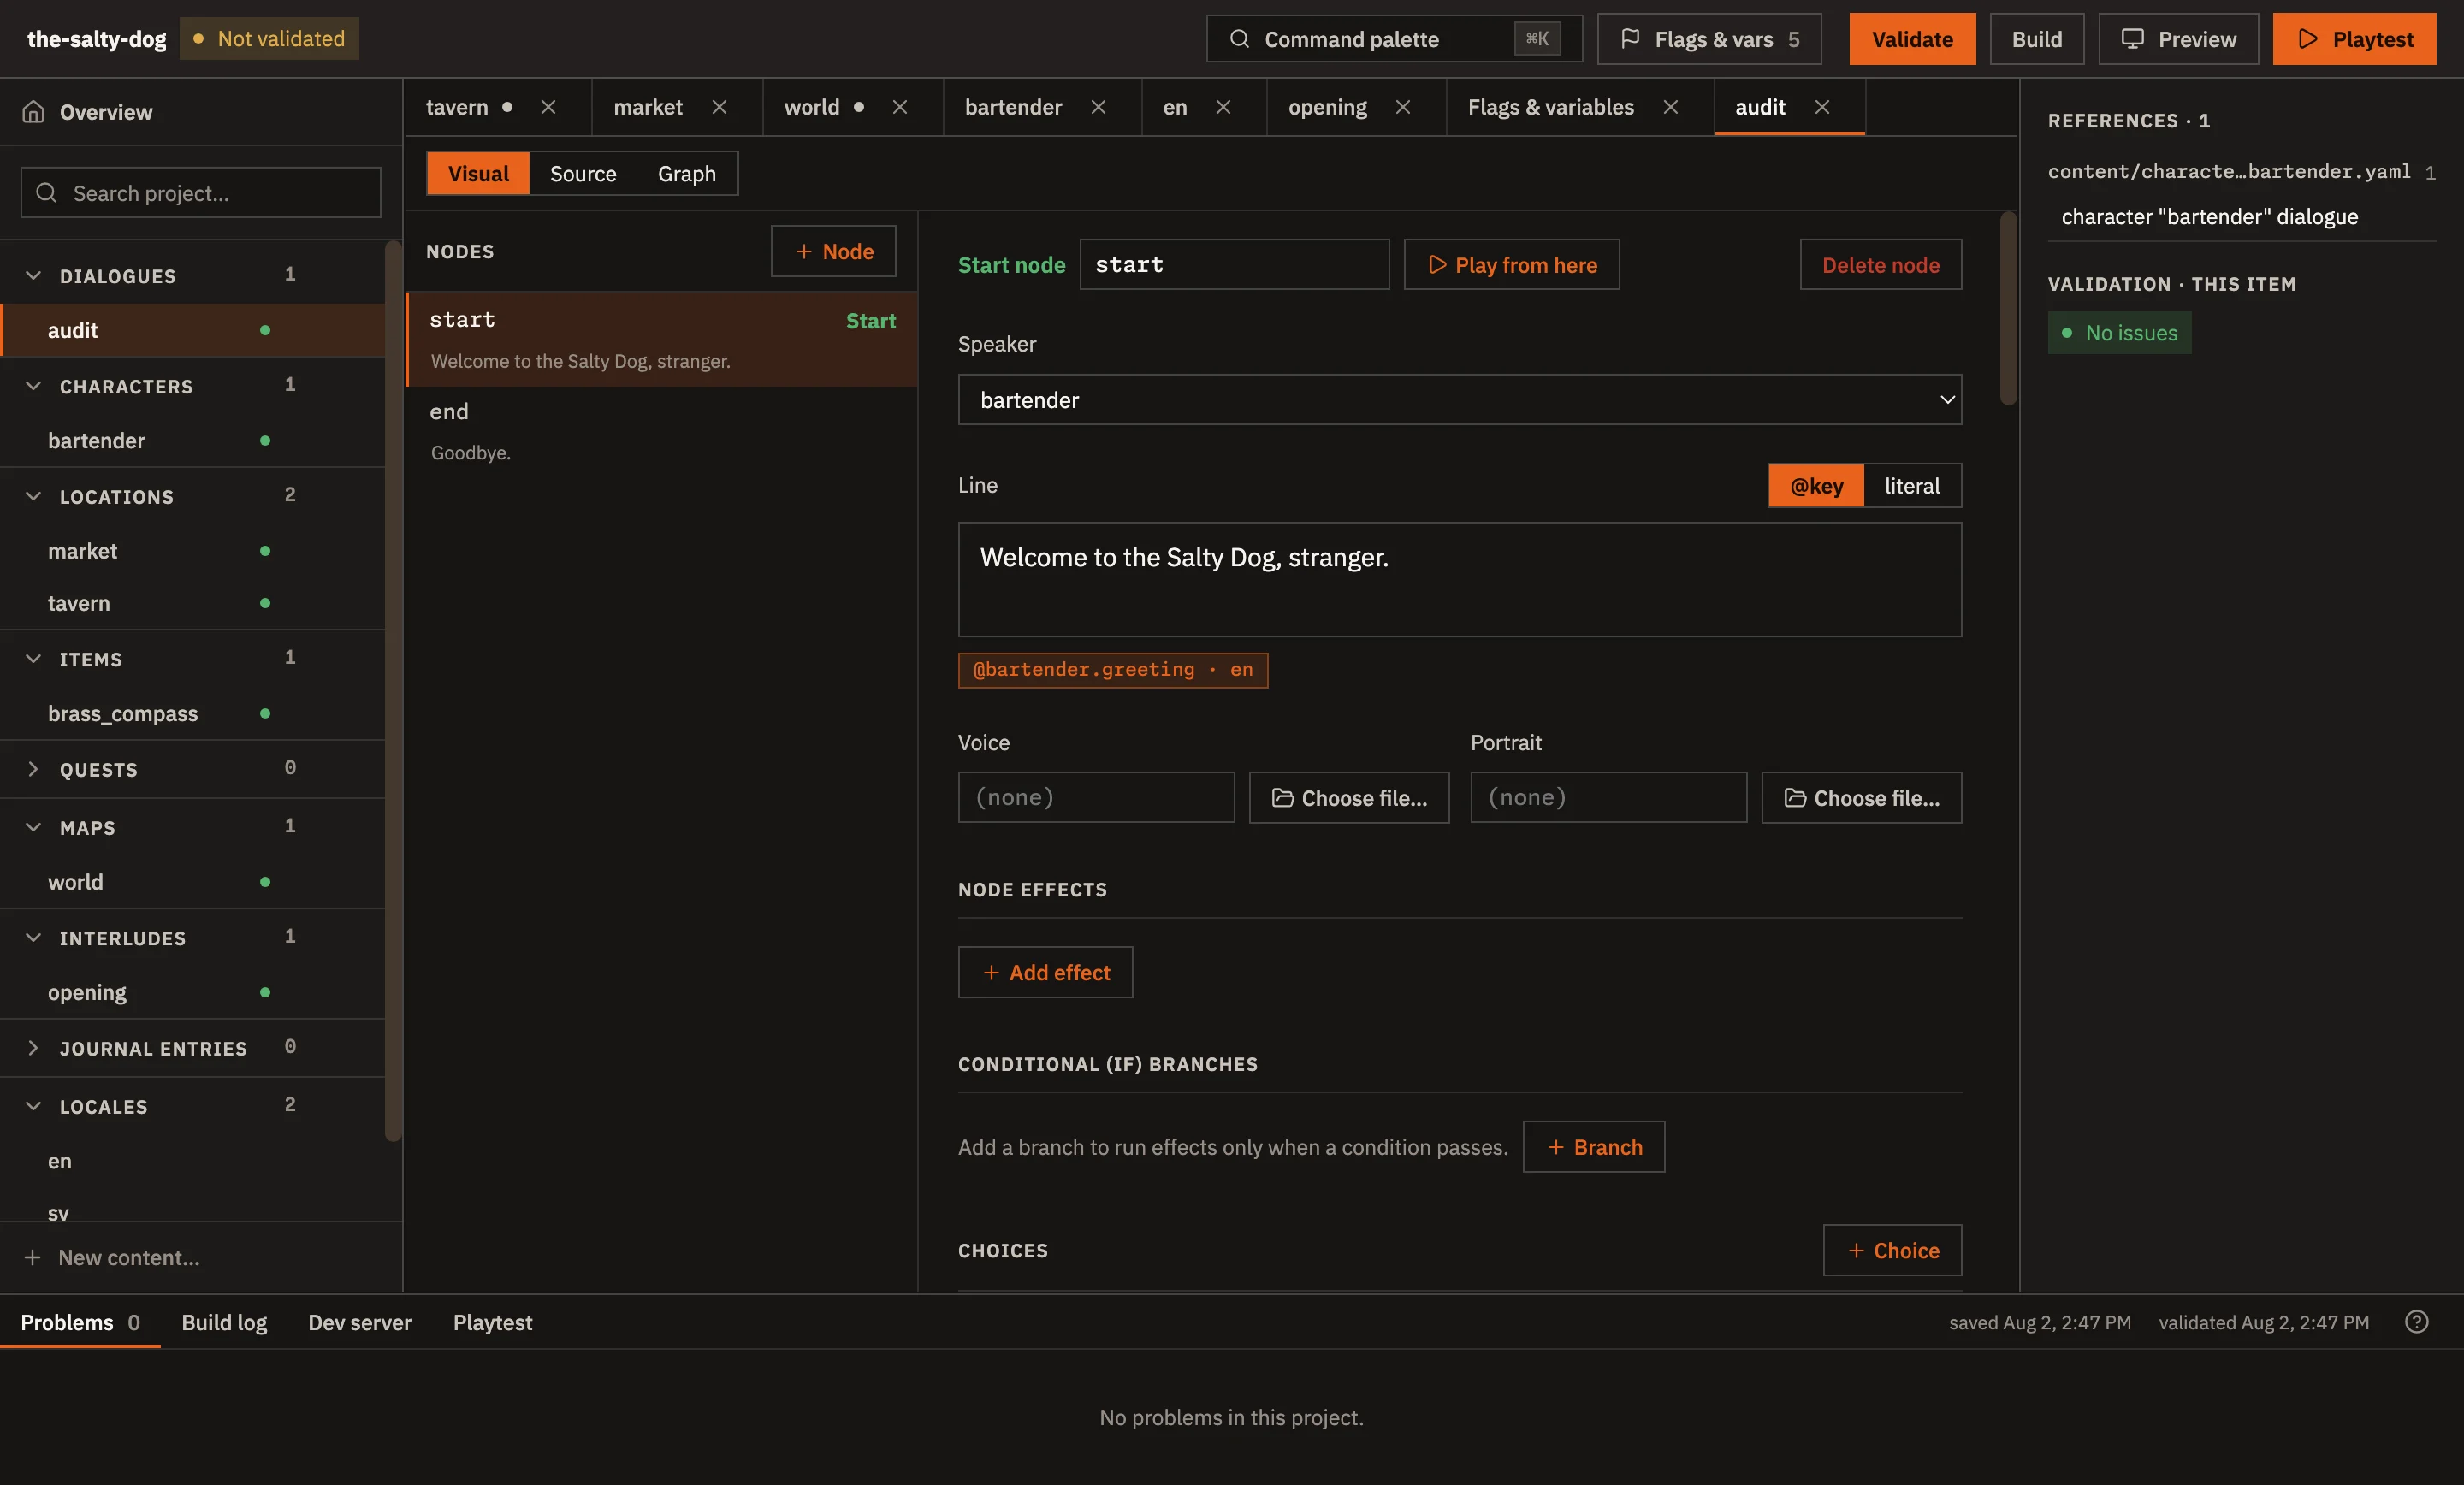Select the Visual view mode
Viewport: 2464px width, 1485px height.
point(478,174)
